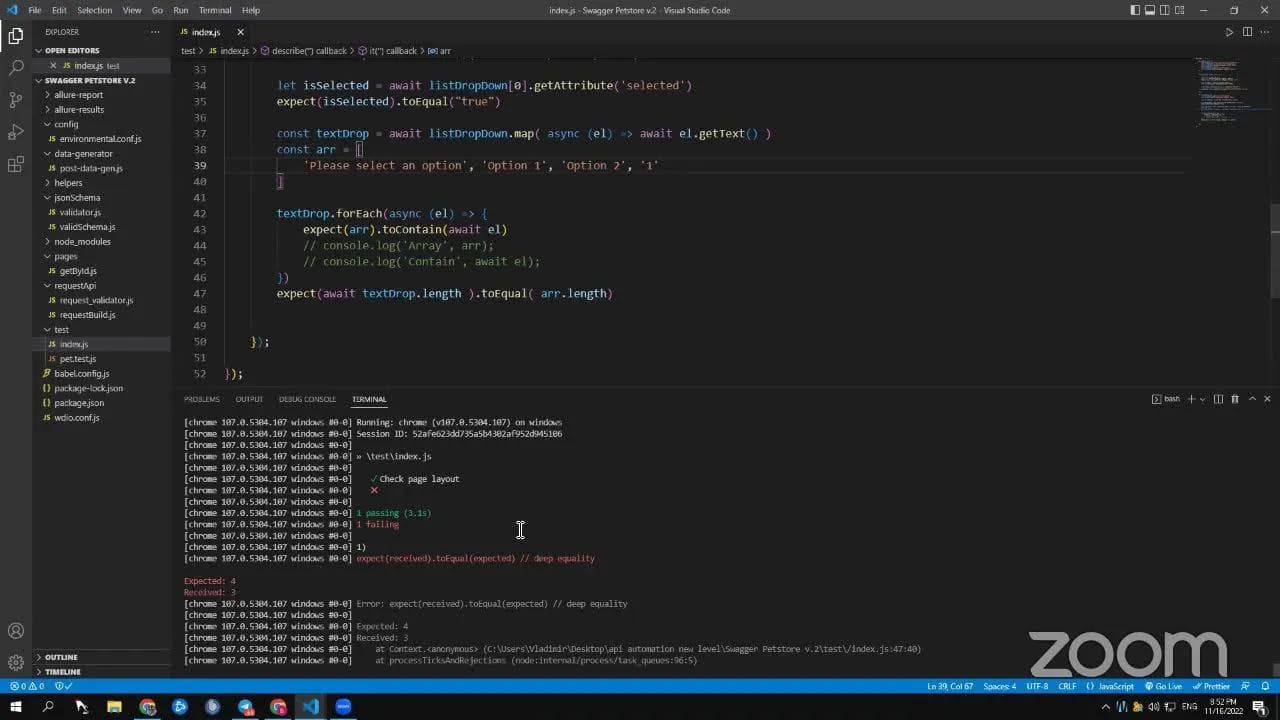Maximize terminal panel with chevron toggle
This screenshot has width=1280, height=720.
(1252, 398)
